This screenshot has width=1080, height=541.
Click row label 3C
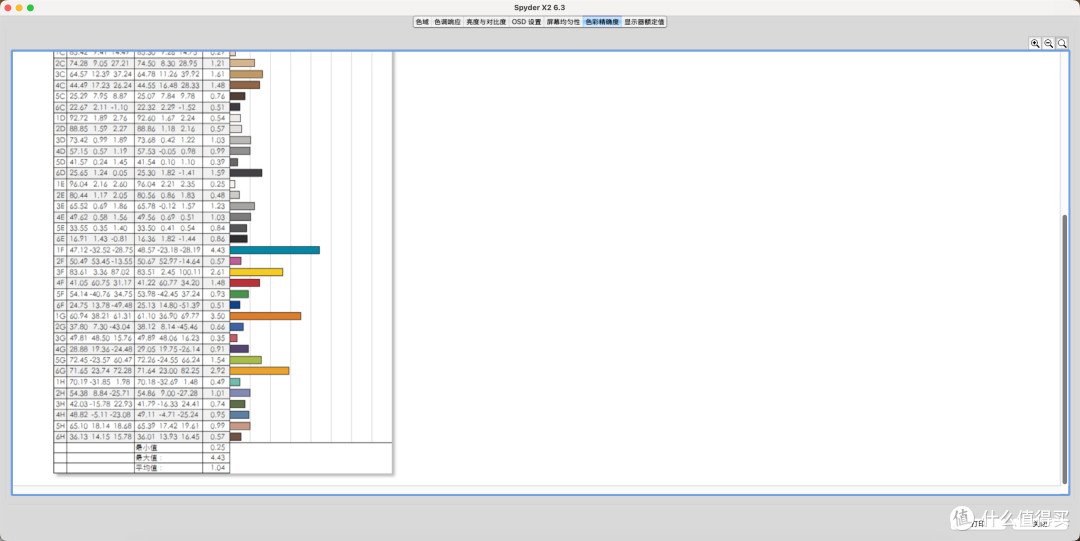[x=60, y=74]
